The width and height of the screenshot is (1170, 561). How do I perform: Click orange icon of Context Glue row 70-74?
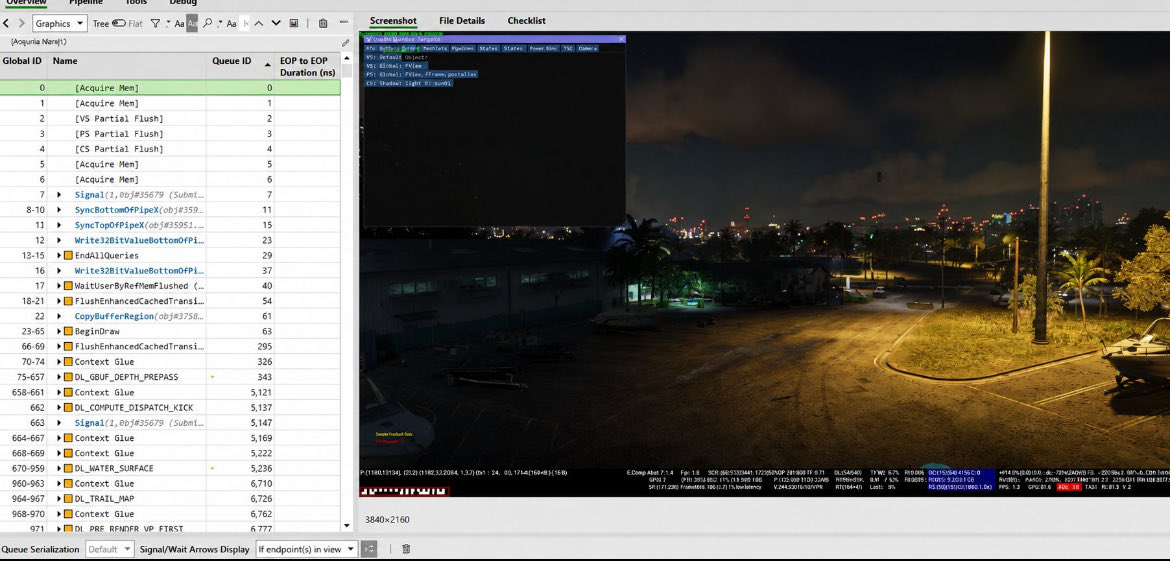coord(68,362)
